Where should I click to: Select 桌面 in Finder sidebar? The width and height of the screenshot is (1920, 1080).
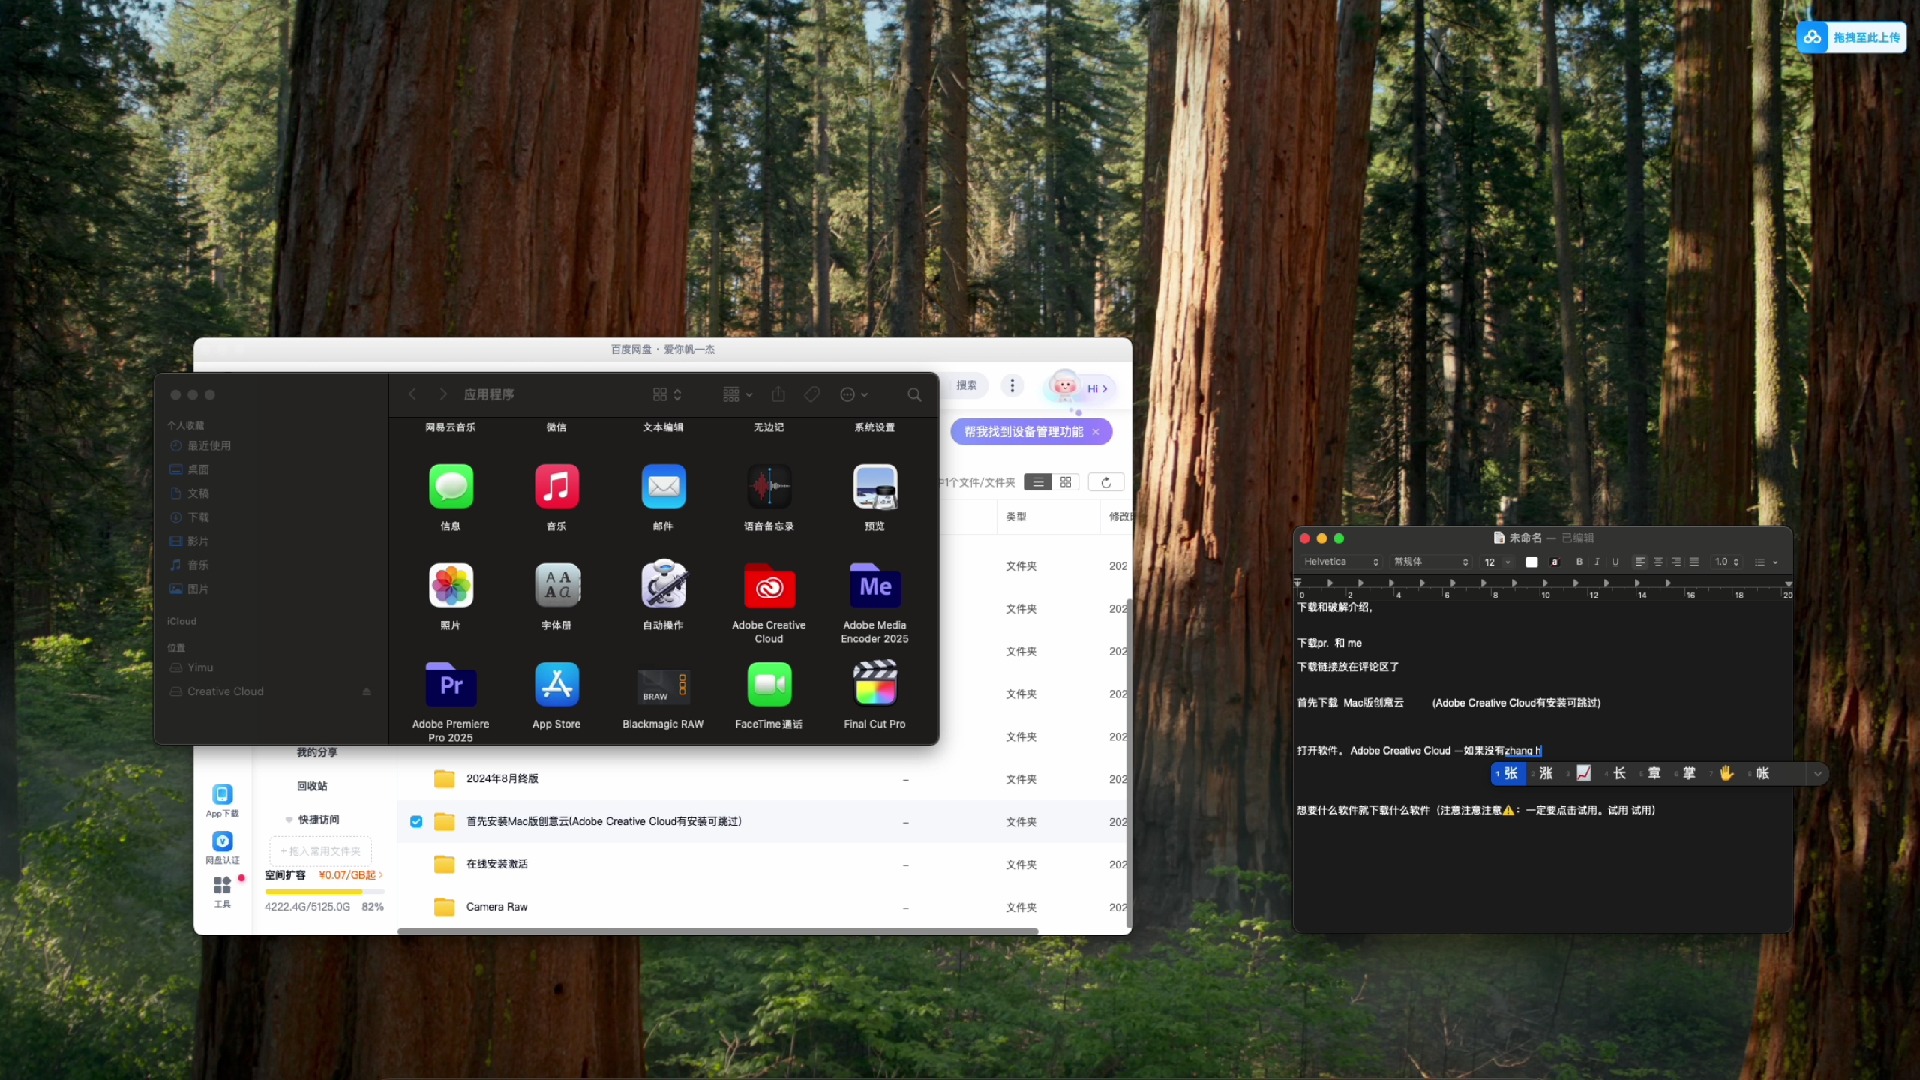click(x=189, y=470)
